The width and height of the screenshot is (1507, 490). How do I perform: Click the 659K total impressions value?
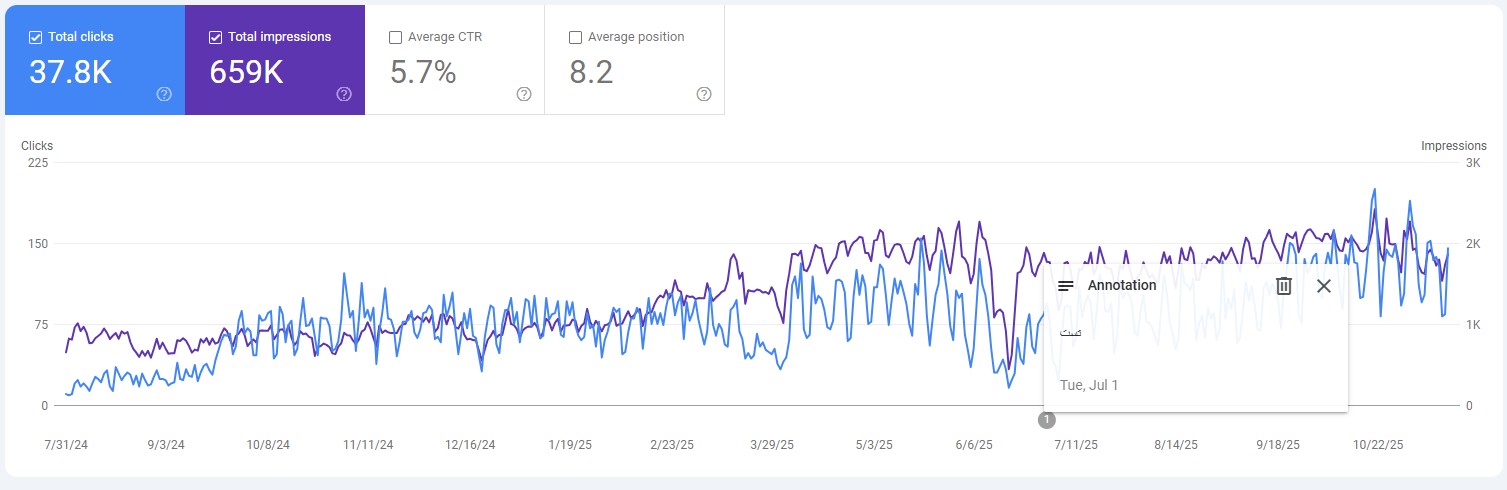tap(247, 73)
